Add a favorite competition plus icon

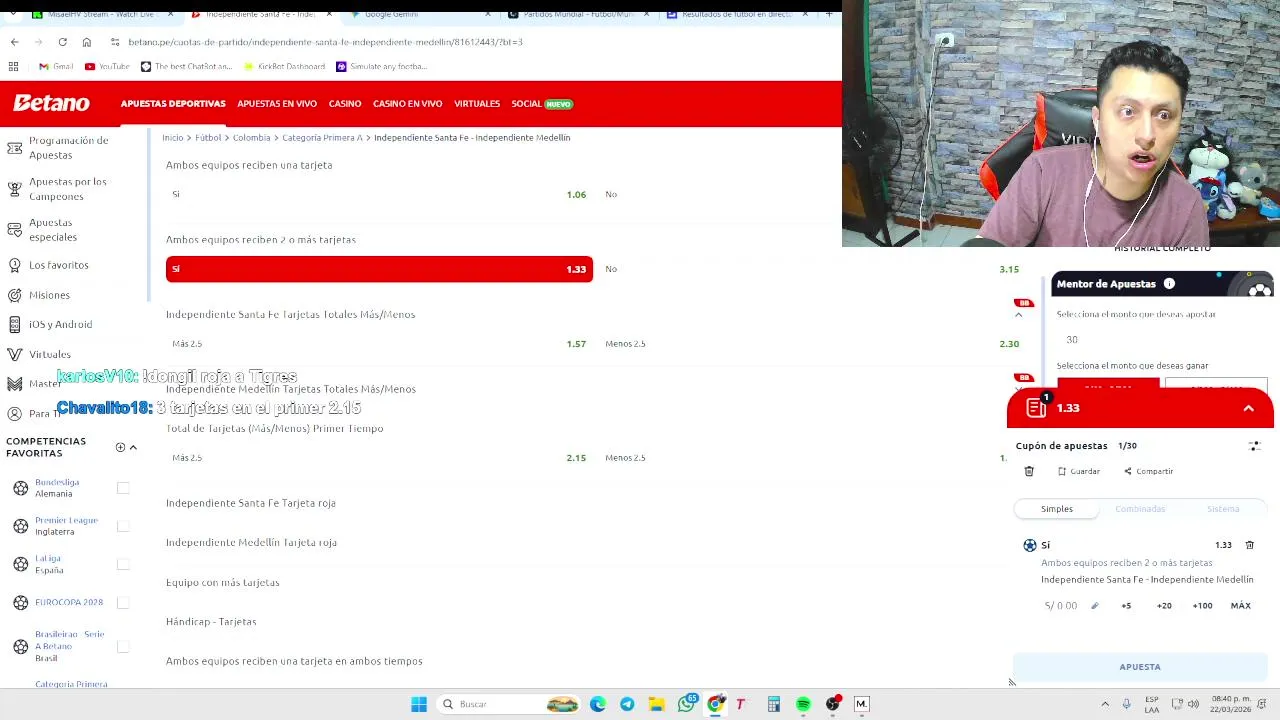(x=120, y=447)
